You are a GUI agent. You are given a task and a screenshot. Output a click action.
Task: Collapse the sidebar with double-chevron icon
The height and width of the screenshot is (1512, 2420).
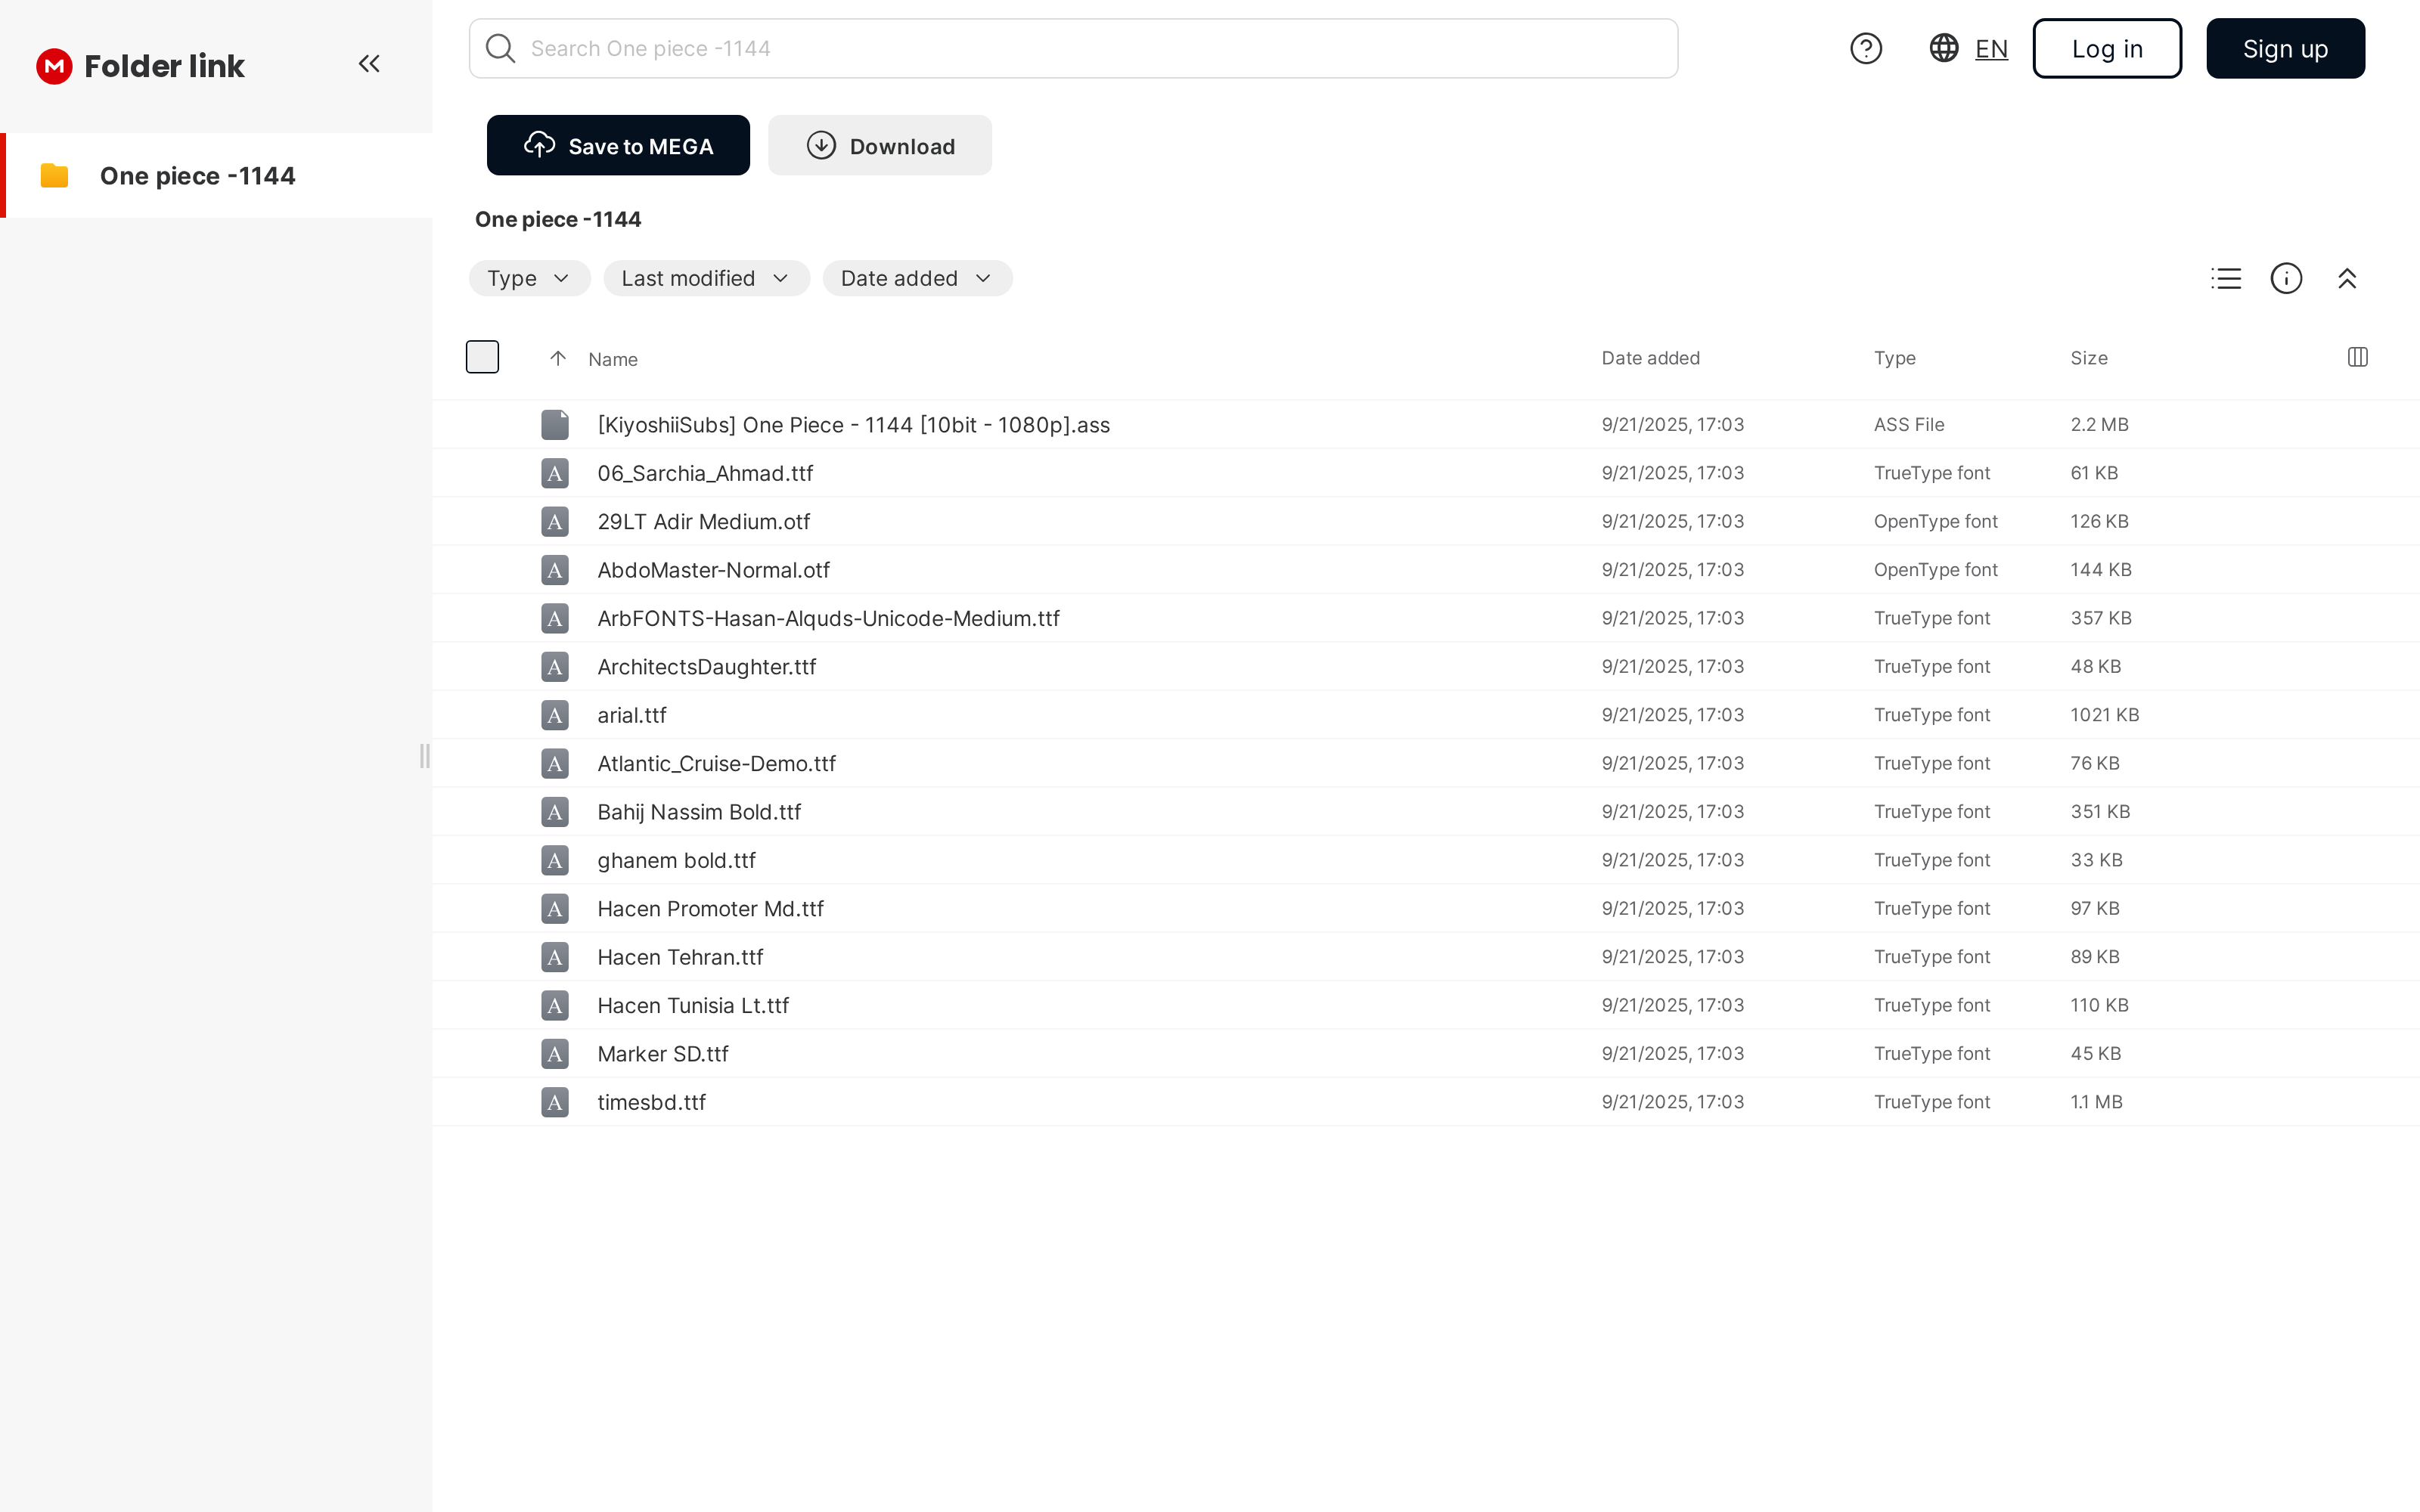tap(369, 64)
